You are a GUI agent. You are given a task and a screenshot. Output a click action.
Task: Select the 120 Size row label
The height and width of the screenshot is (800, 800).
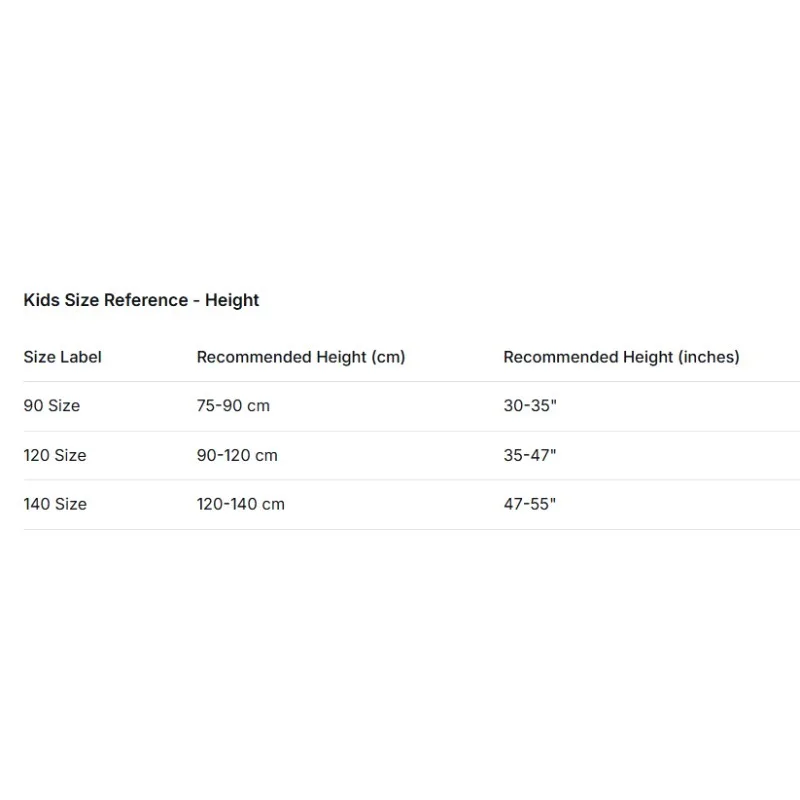[55, 455]
